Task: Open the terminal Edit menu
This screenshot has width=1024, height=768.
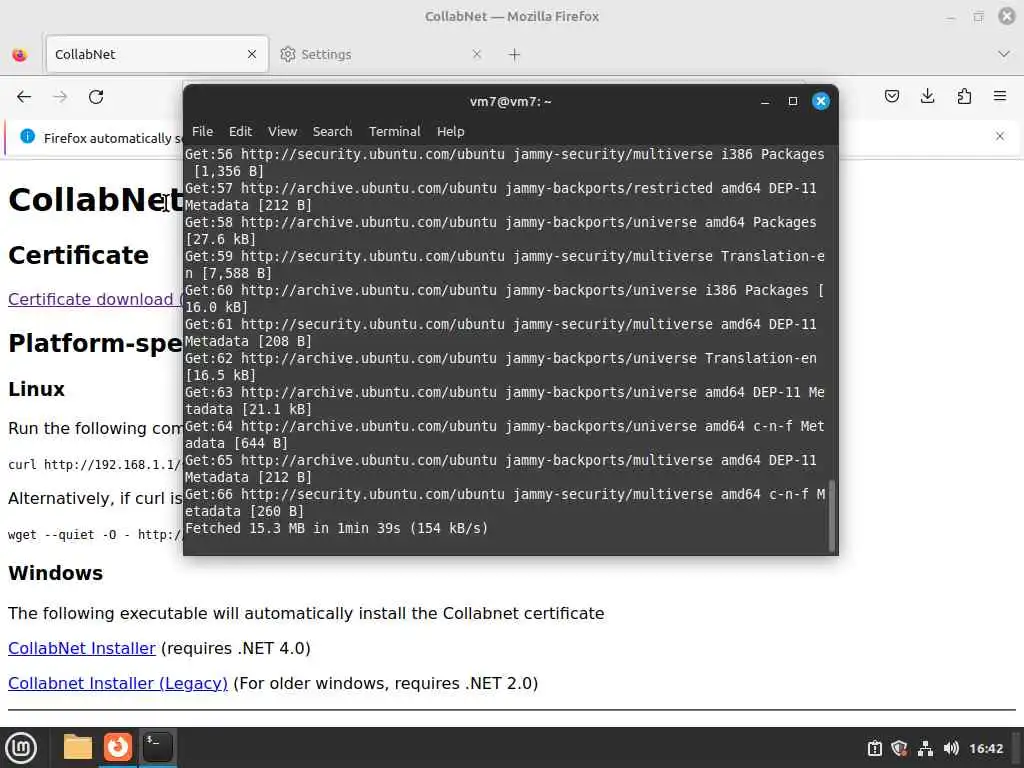Action: pos(240,131)
